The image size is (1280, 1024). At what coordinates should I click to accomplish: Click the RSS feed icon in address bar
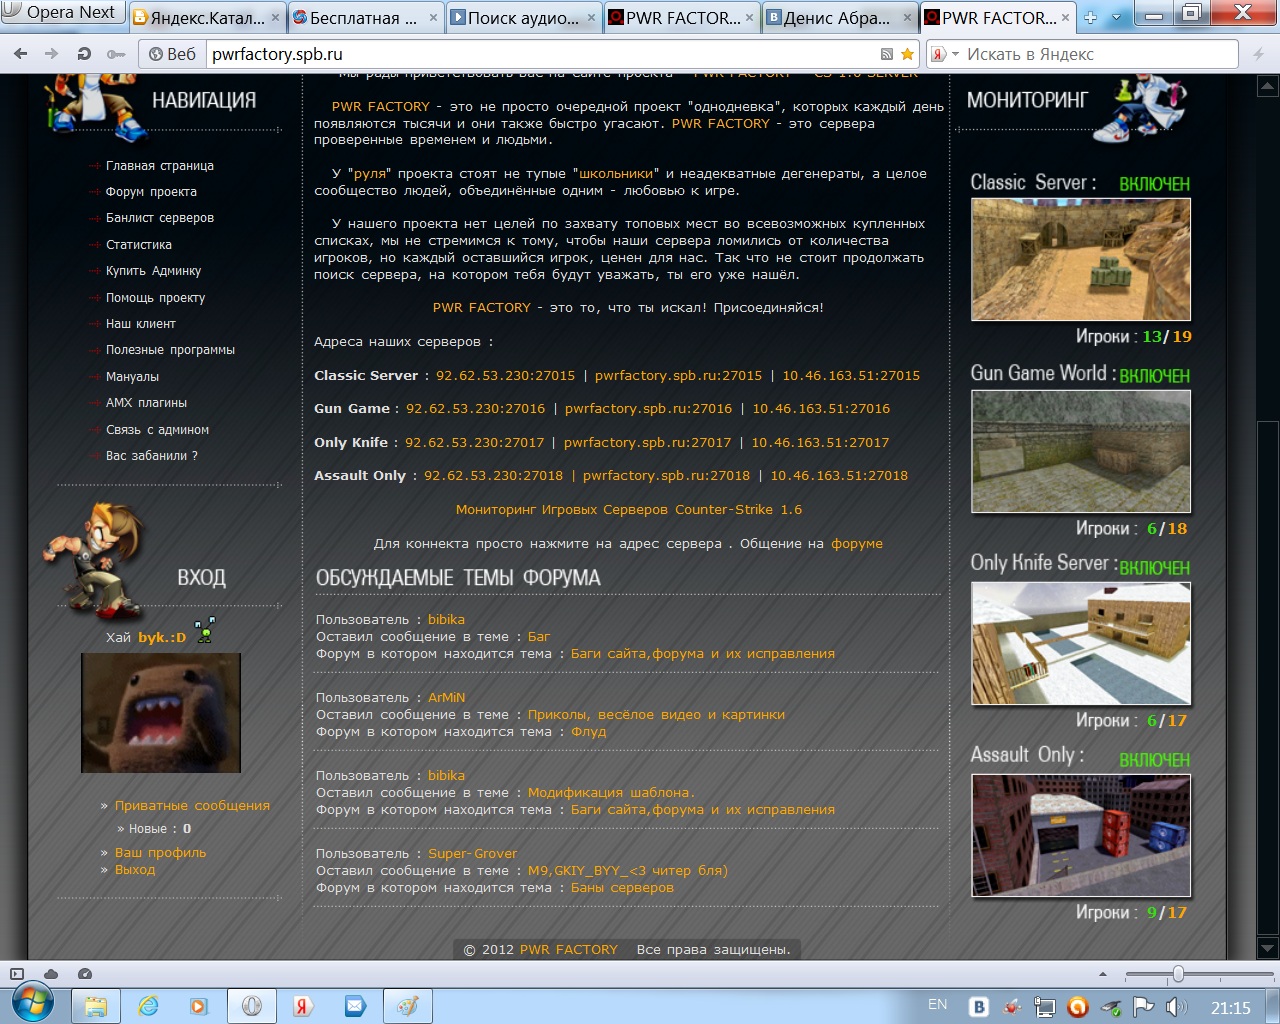pyautogui.click(x=886, y=54)
